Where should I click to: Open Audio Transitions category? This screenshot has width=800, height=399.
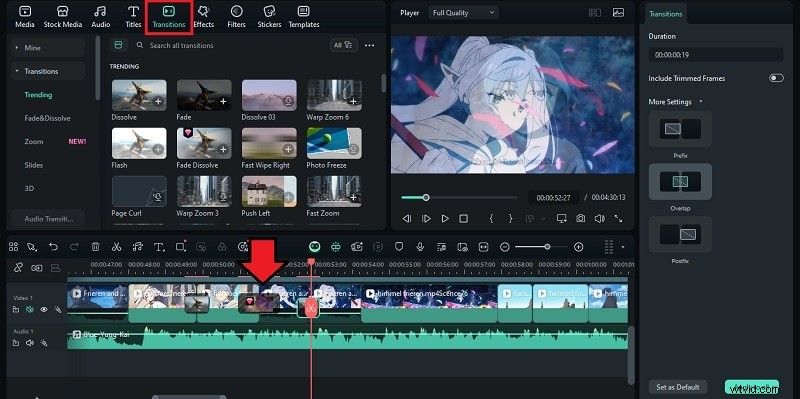coord(48,218)
